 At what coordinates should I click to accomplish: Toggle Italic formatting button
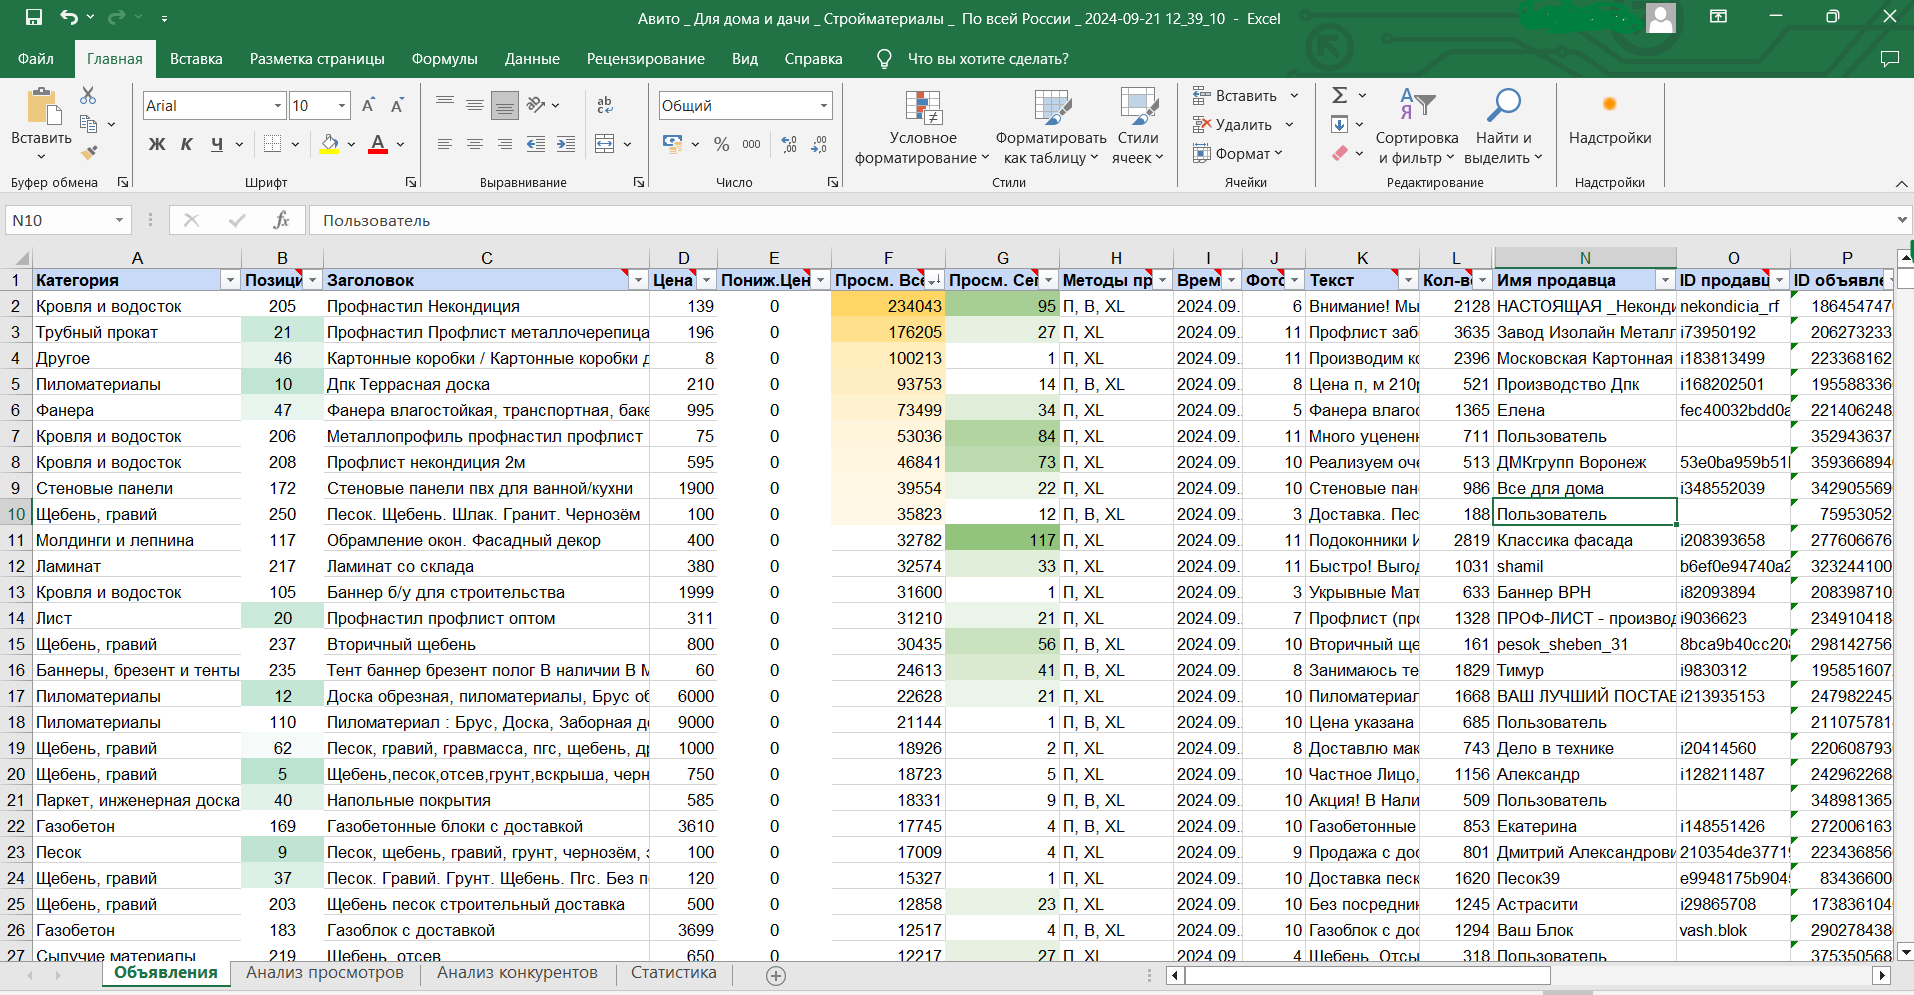point(186,144)
